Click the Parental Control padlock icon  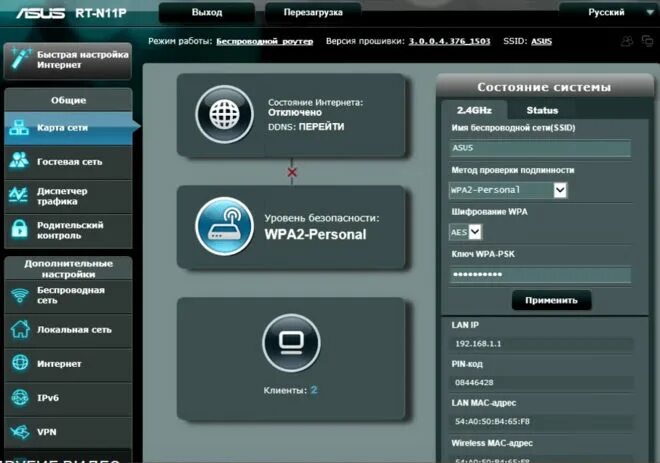tap(19, 229)
